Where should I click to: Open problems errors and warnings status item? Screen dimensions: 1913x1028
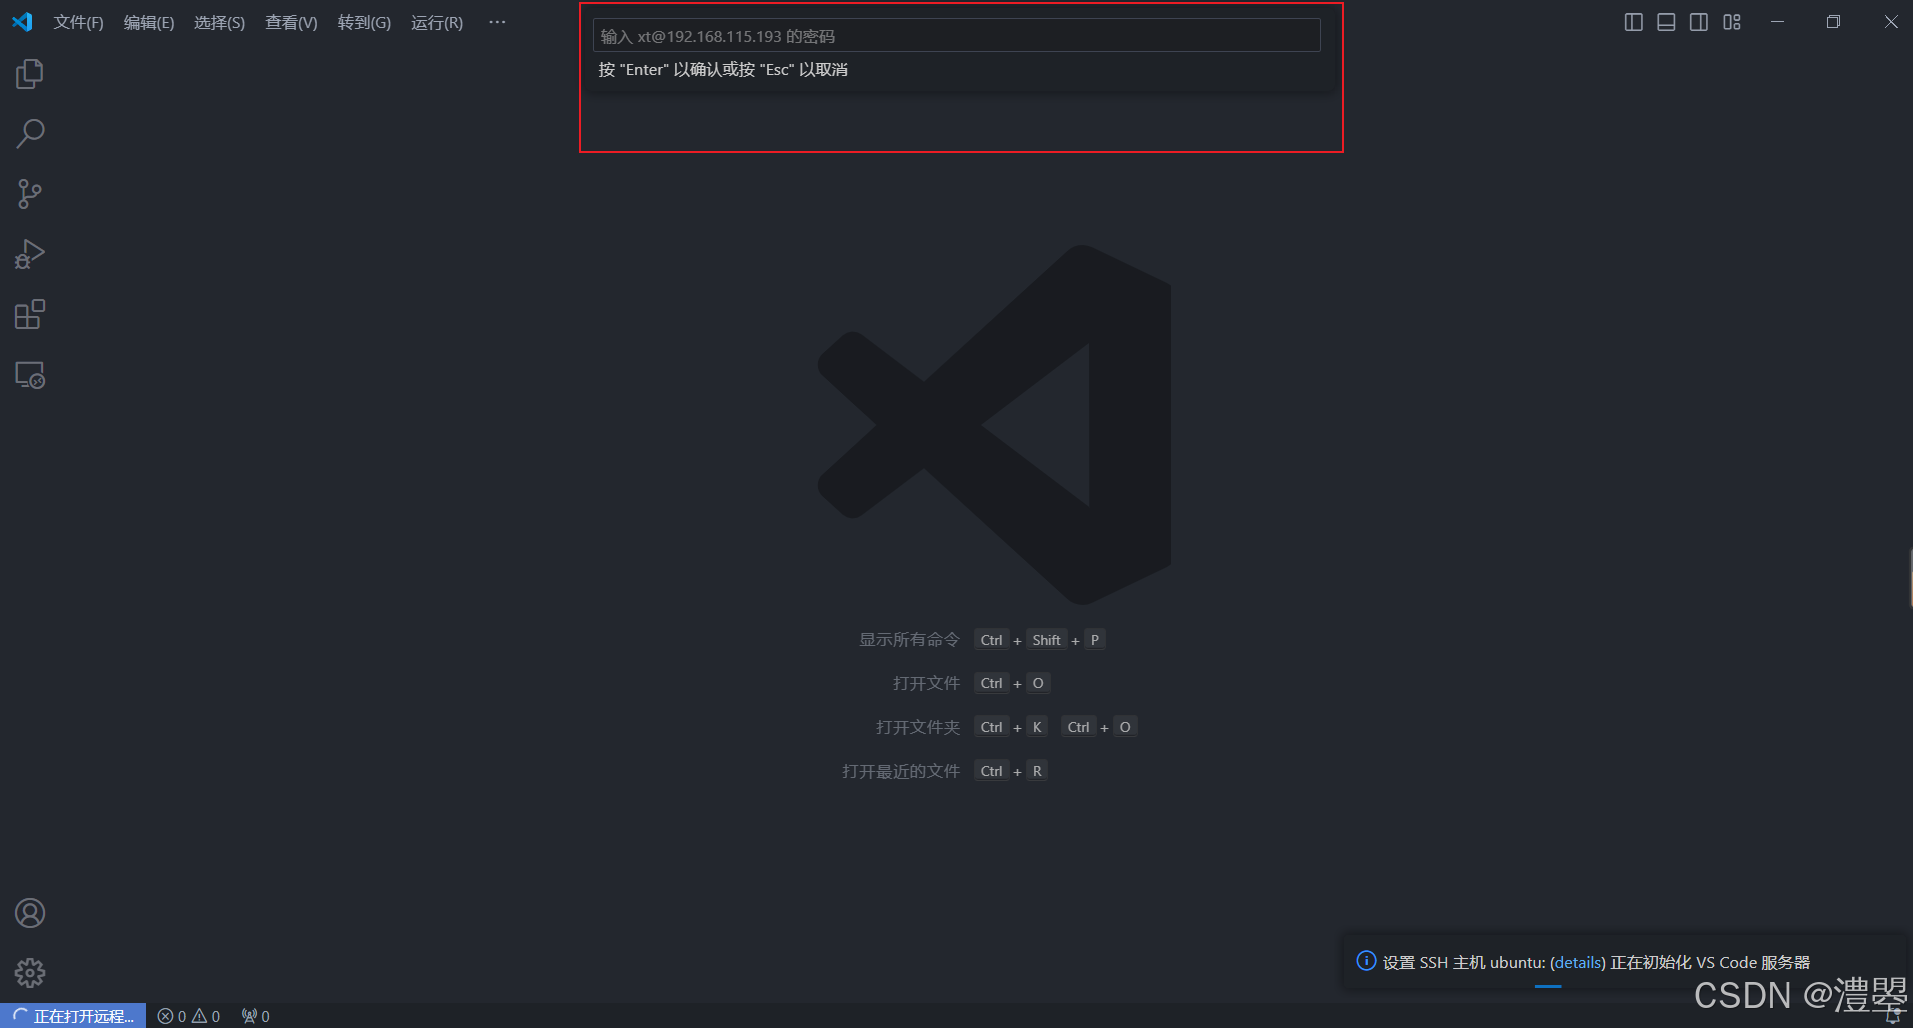(189, 1016)
